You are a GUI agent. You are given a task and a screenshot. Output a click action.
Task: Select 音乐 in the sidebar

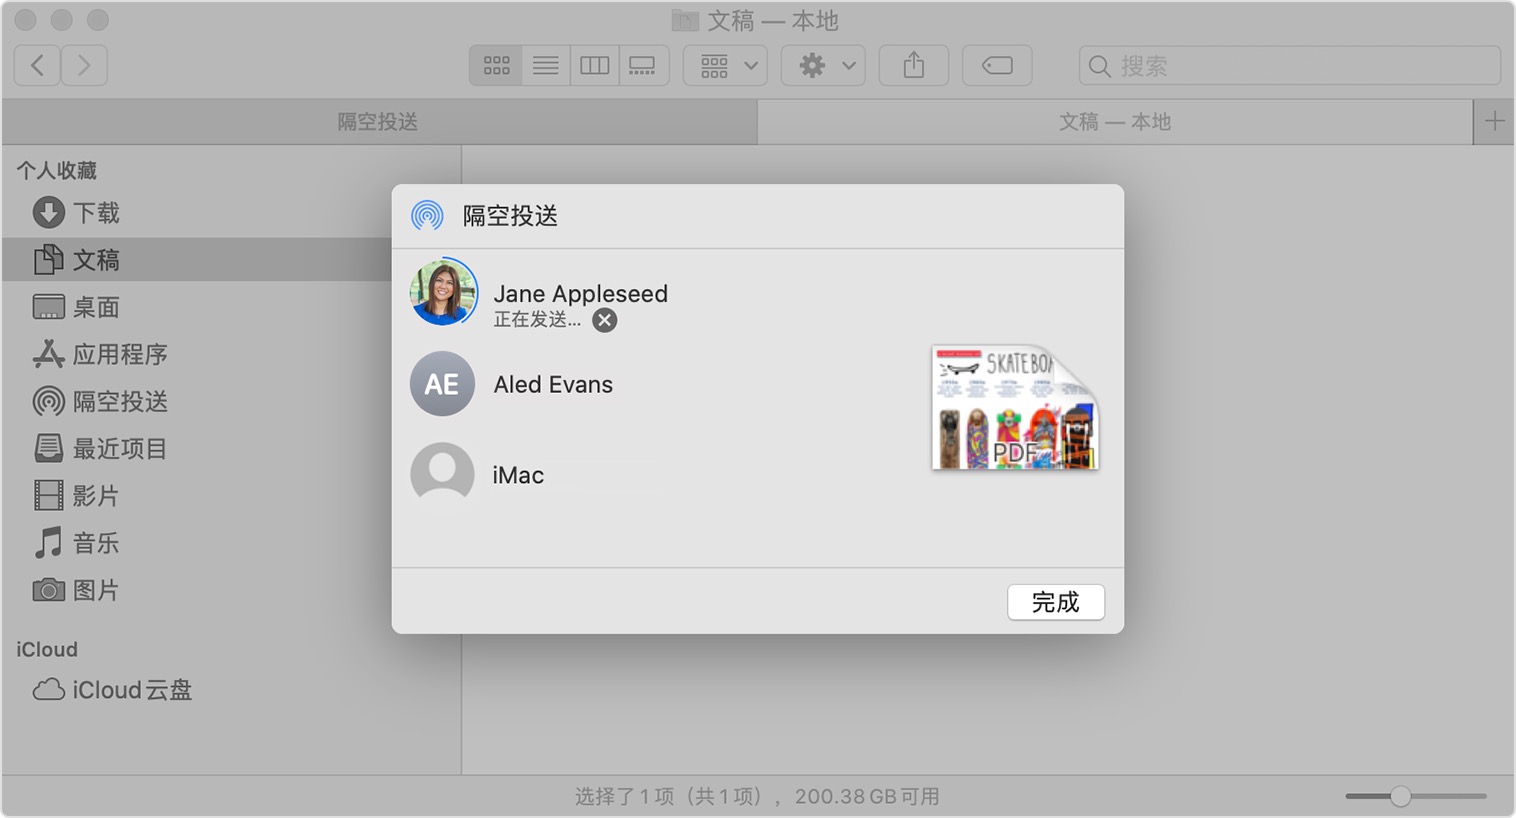coord(97,543)
